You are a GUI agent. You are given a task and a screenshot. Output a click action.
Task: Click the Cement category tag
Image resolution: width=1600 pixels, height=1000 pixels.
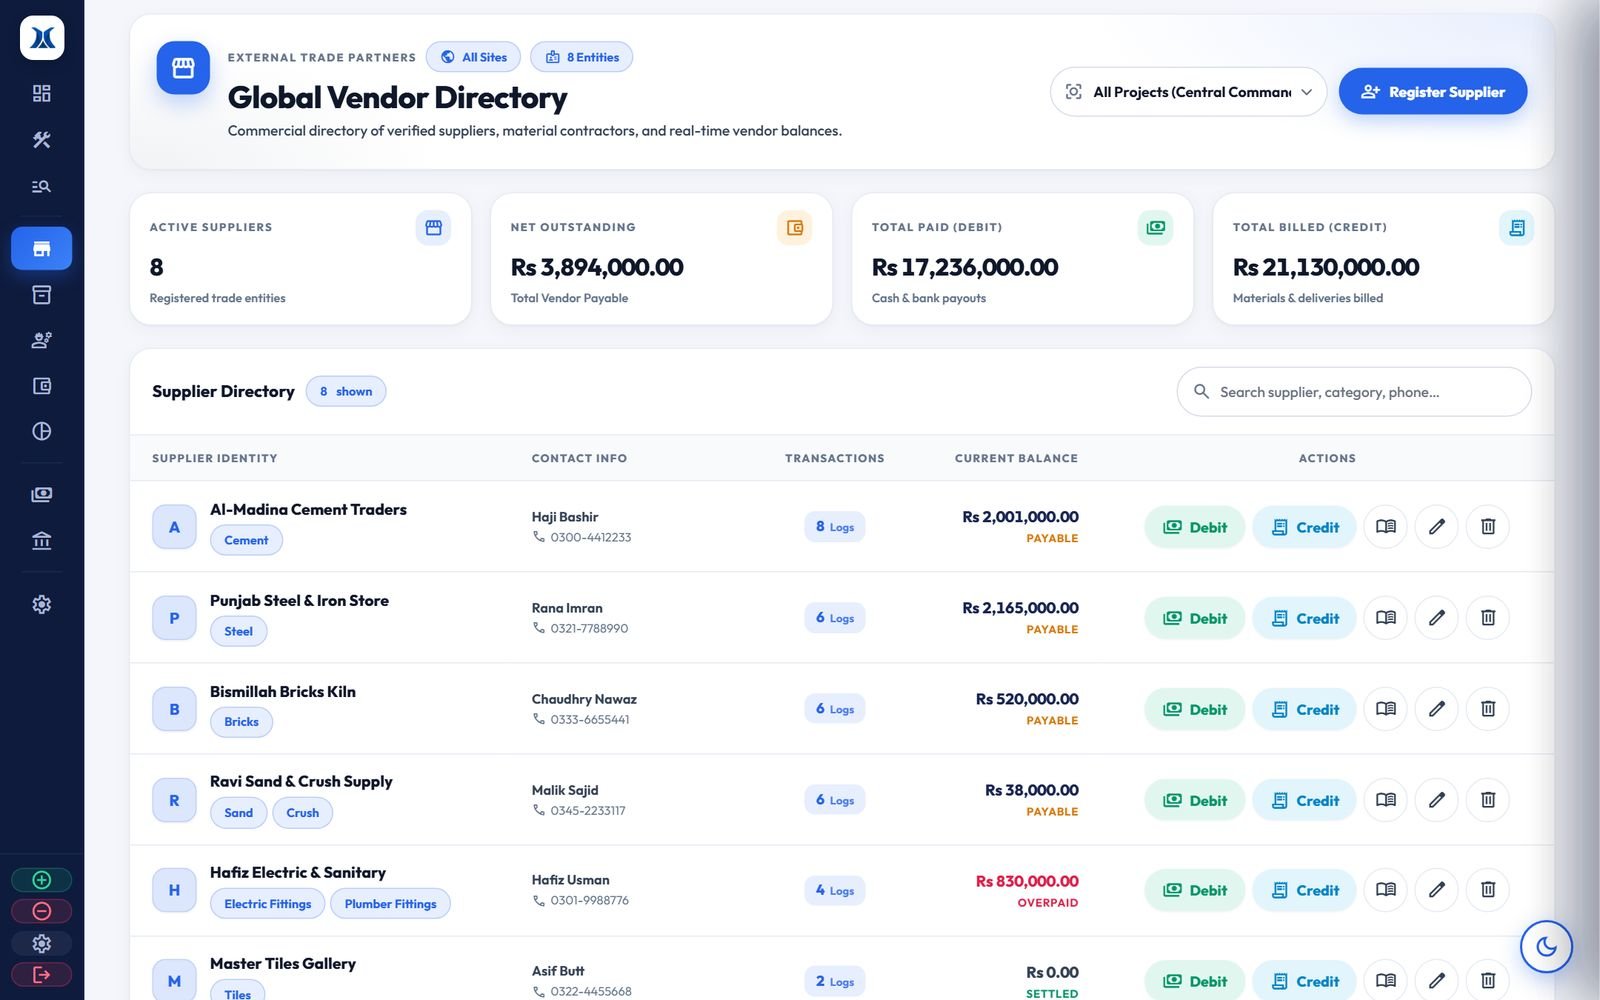tap(246, 540)
